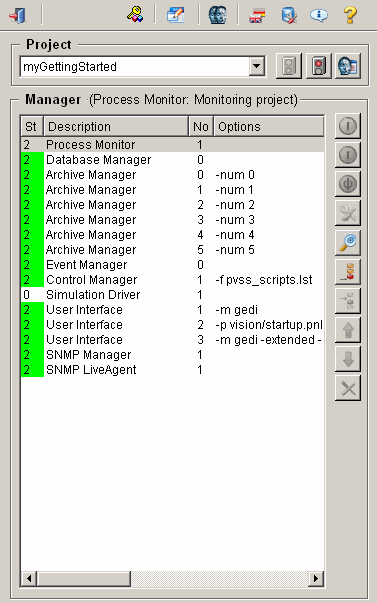This screenshot has height=603, width=377.
Task: Click the append manager icon with red item
Action: pos(348,272)
